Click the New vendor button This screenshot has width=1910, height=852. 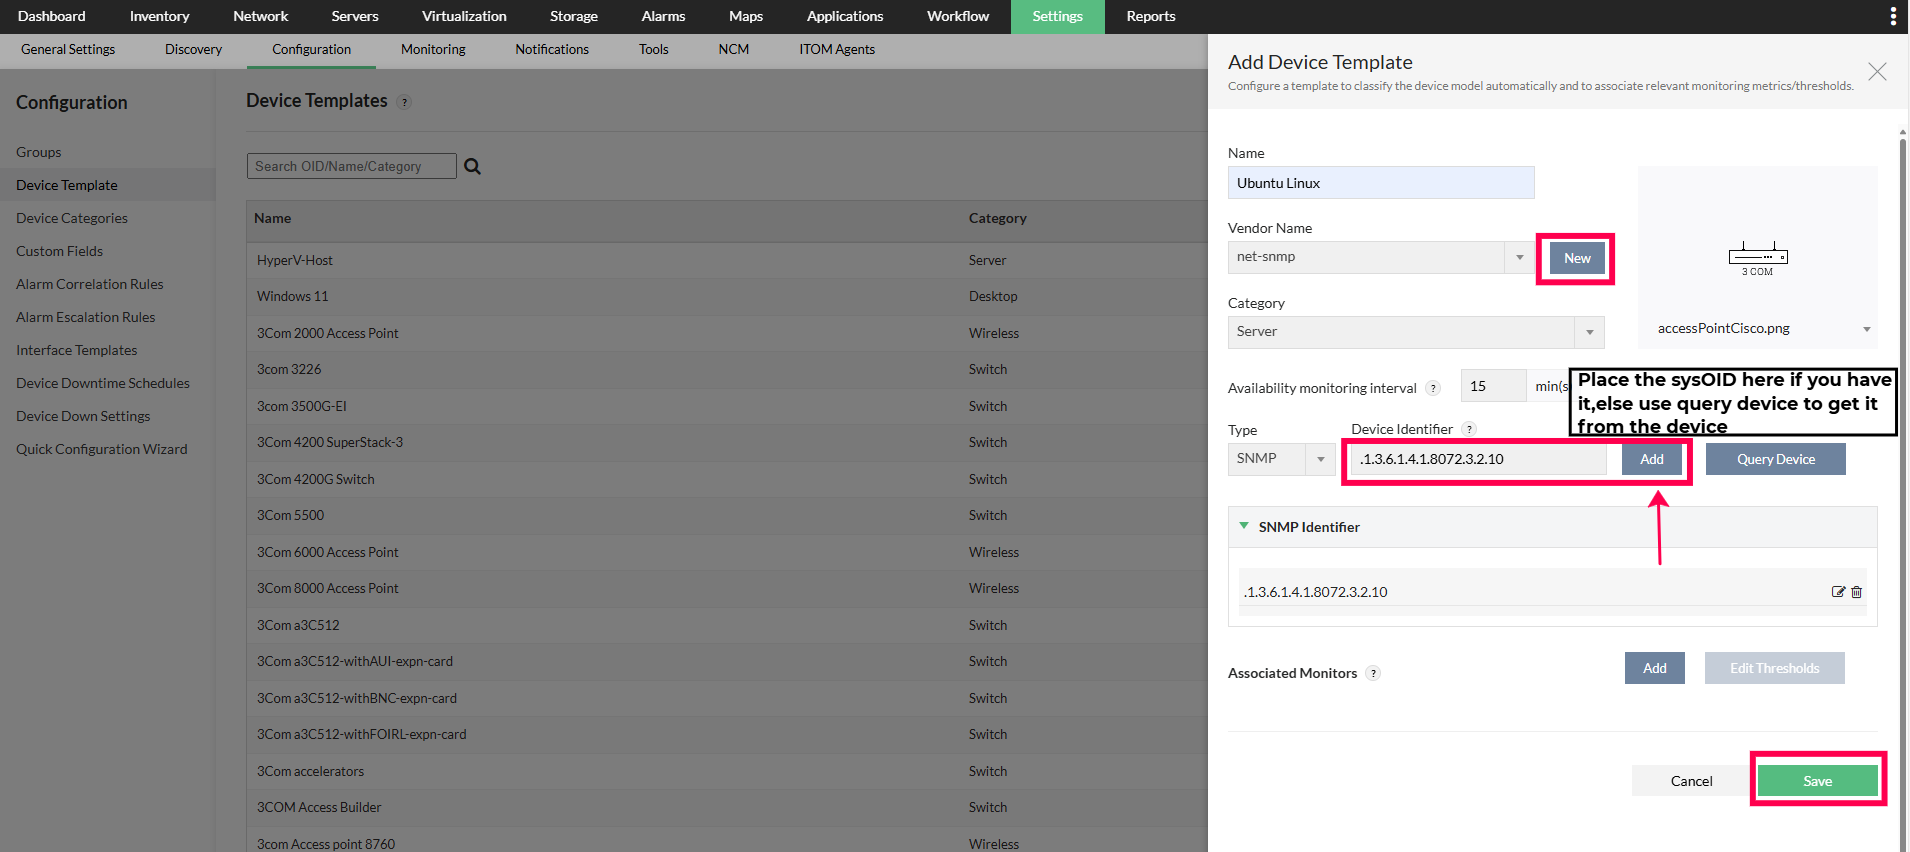pos(1577,258)
